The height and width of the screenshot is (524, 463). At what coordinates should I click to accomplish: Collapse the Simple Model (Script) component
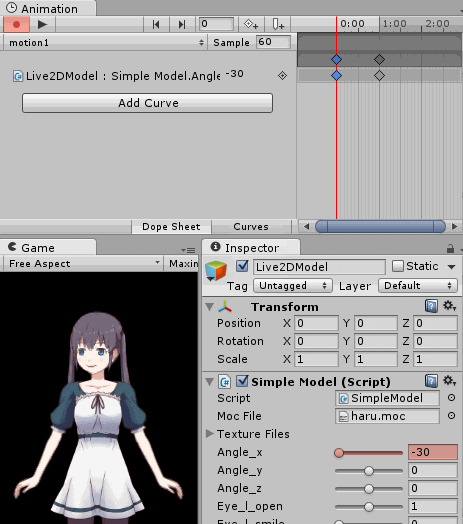(210, 382)
